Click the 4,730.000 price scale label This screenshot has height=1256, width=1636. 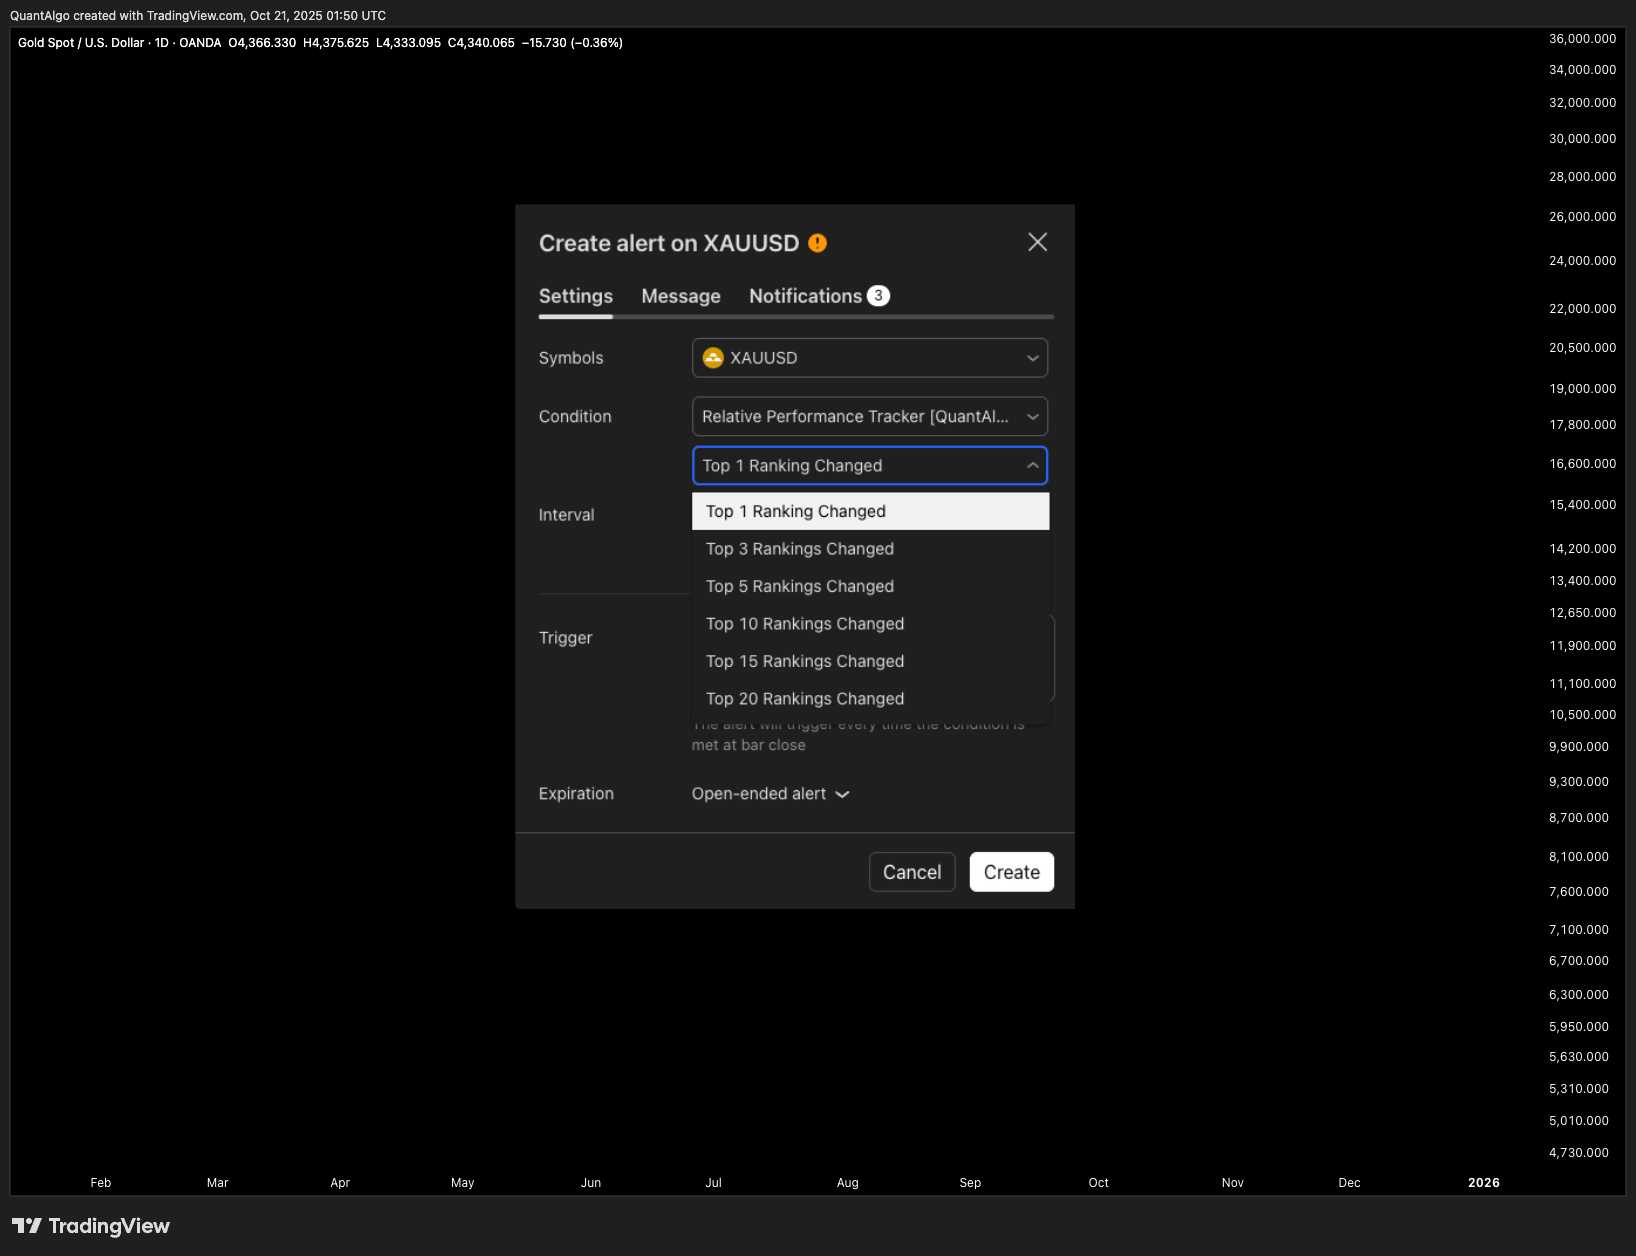coord(1578,1153)
